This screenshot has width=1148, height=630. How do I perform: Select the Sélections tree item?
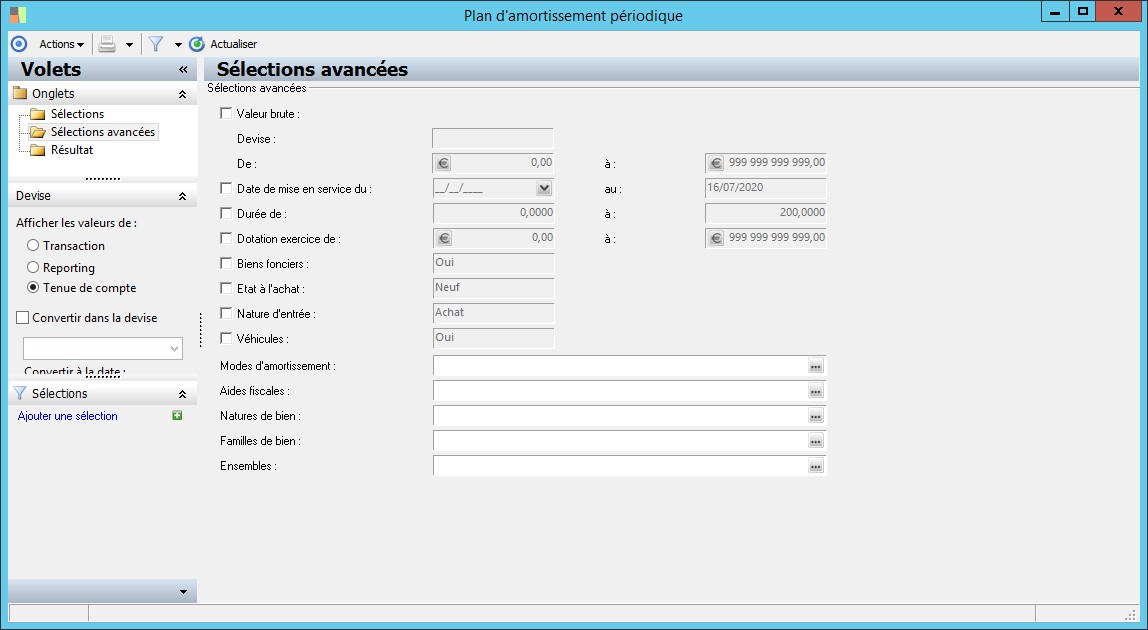tap(77, 114)
